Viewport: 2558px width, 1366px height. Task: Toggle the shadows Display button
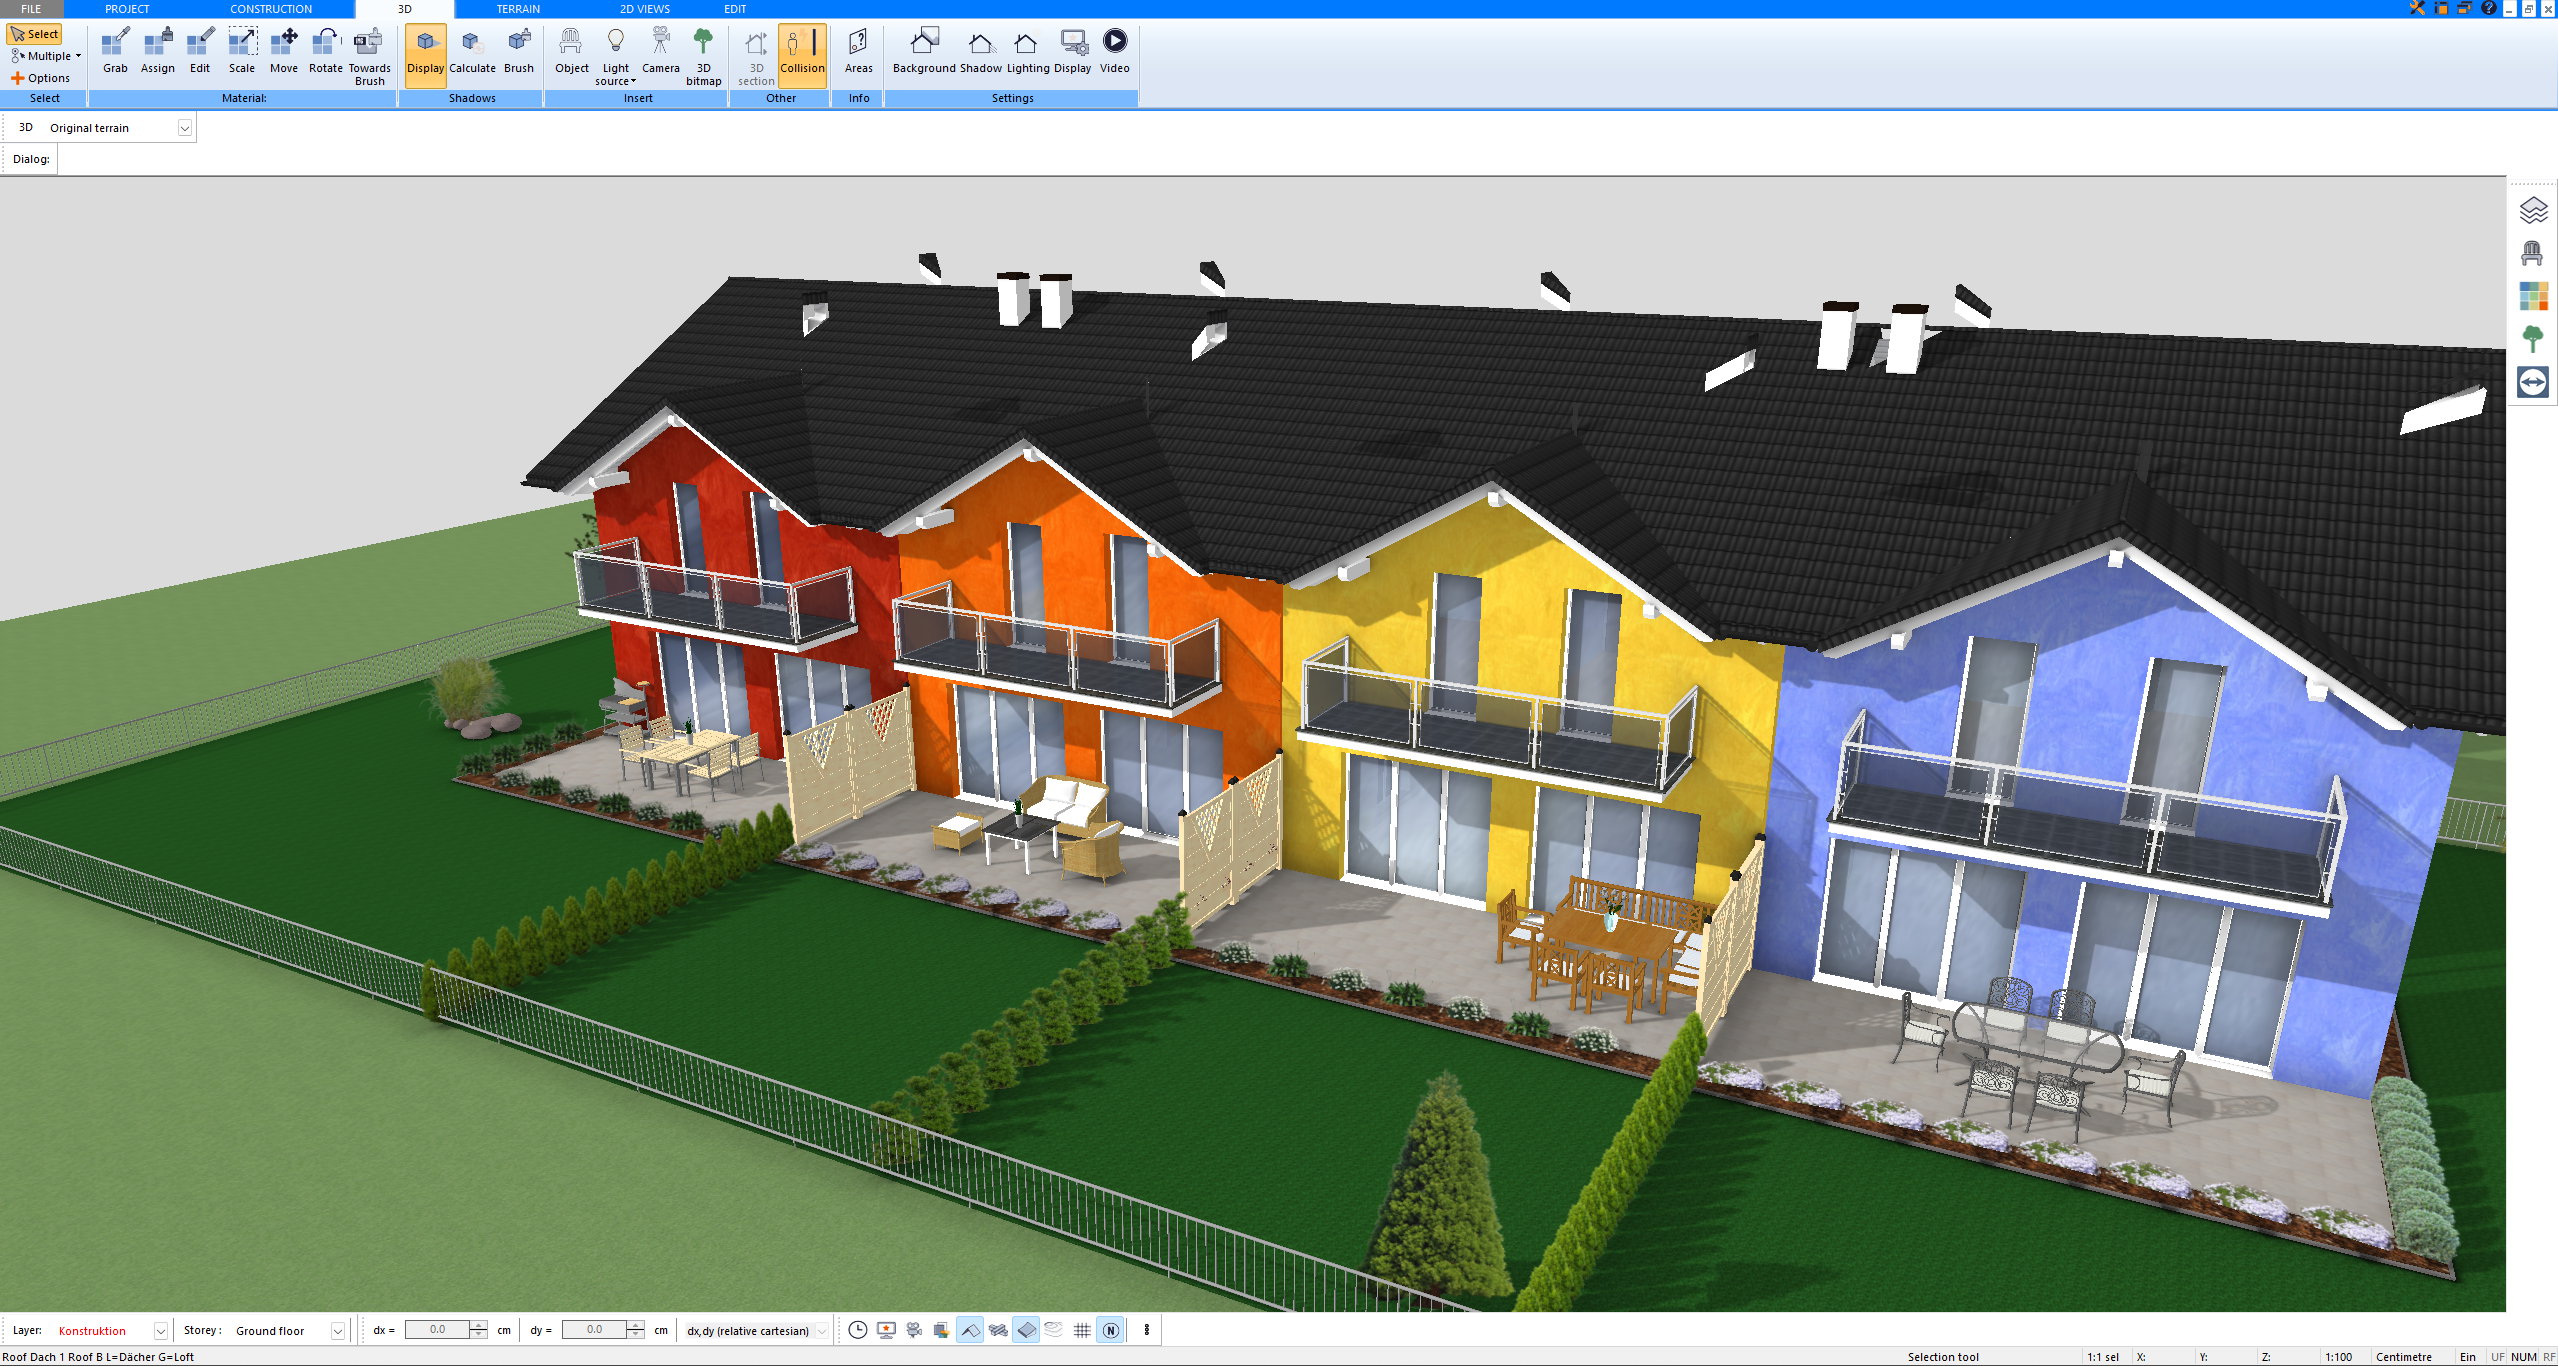tap(425, 55)
